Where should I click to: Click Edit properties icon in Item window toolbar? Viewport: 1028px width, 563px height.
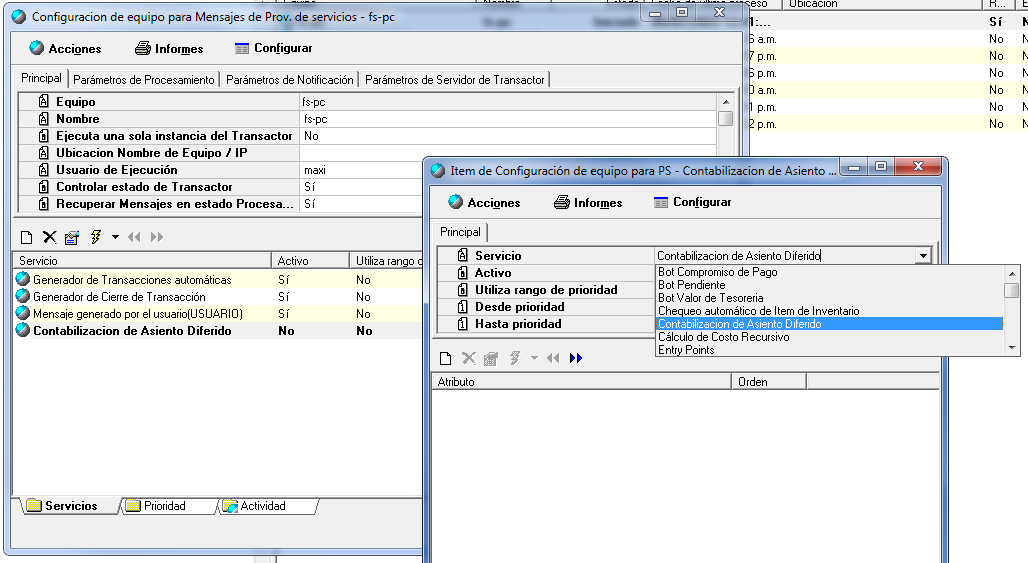pos(490,359)
